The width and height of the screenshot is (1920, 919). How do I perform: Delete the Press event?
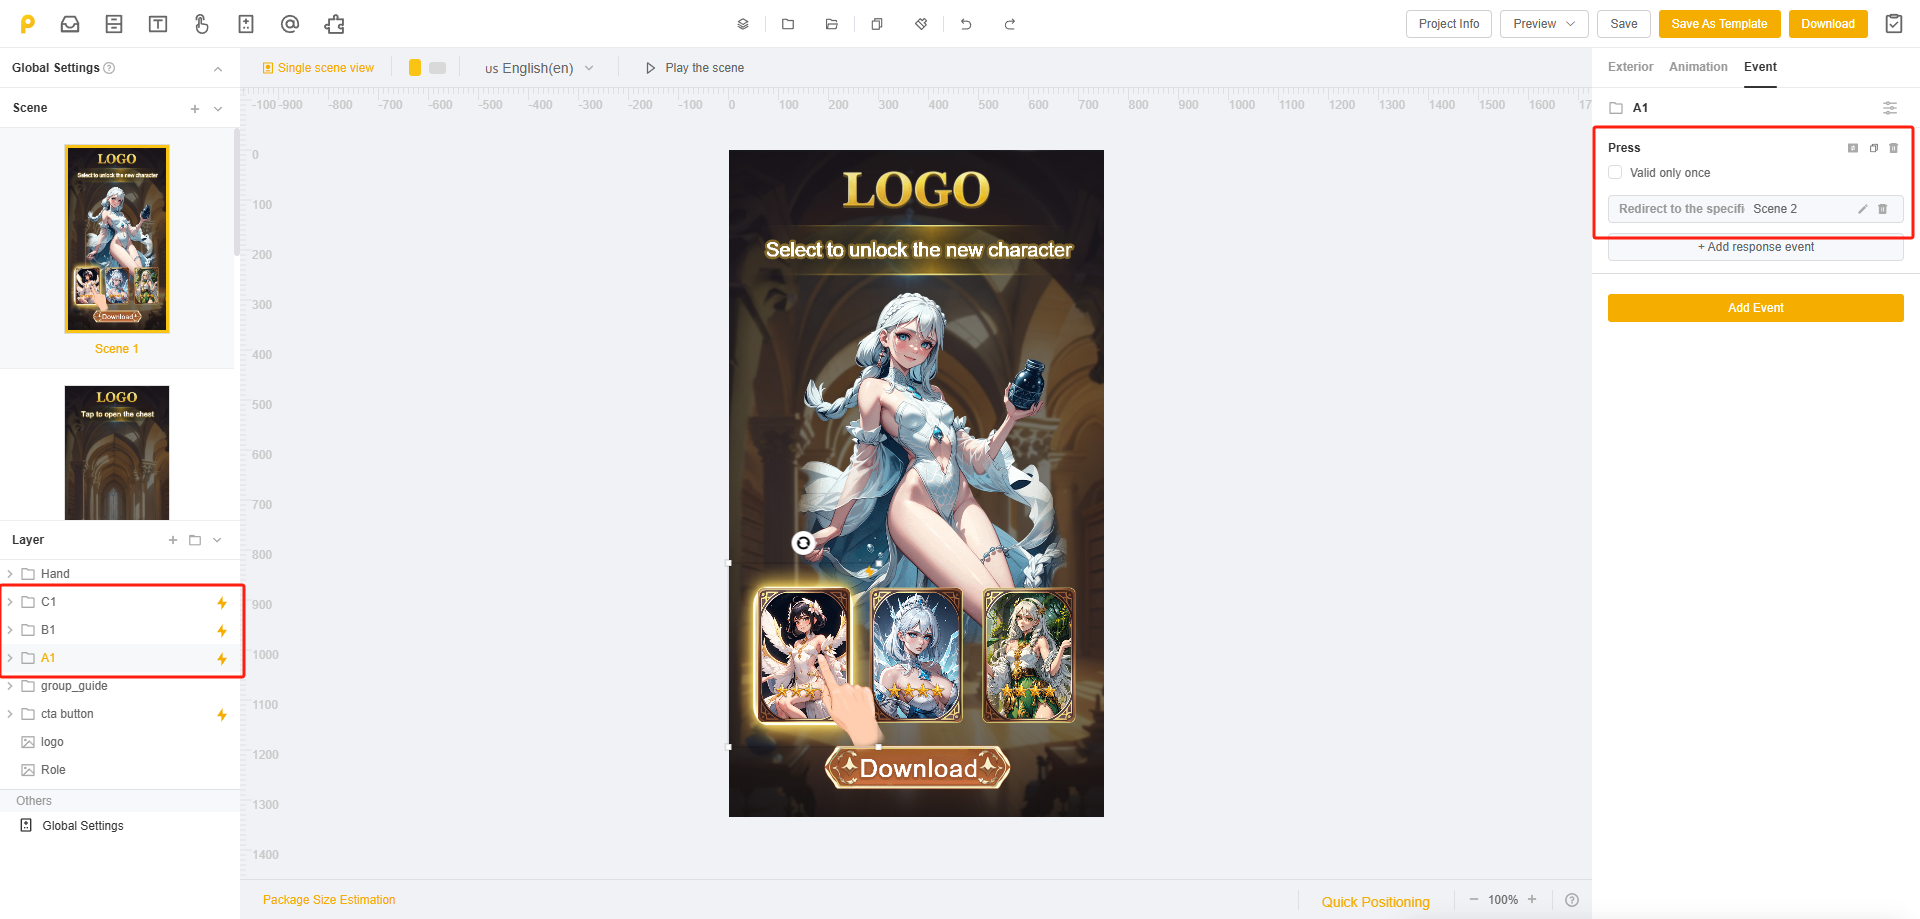click(1894, 148)
